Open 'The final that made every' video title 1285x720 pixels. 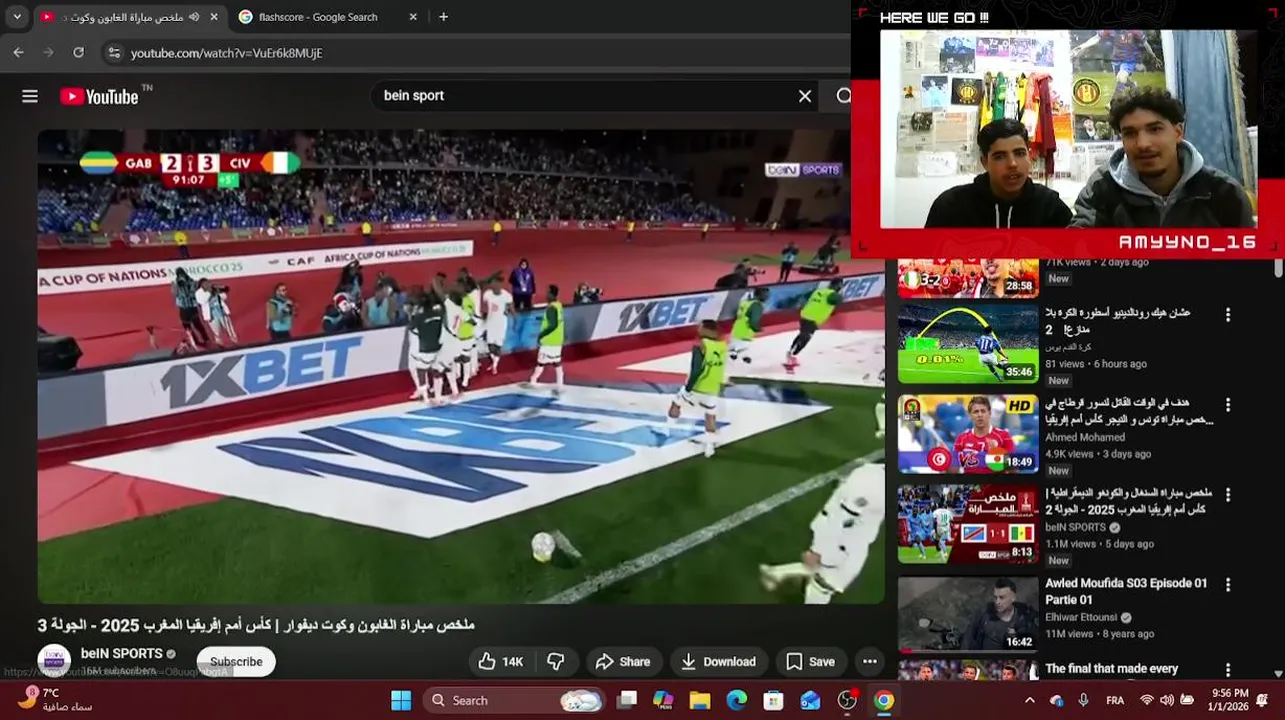(1112, 668)
